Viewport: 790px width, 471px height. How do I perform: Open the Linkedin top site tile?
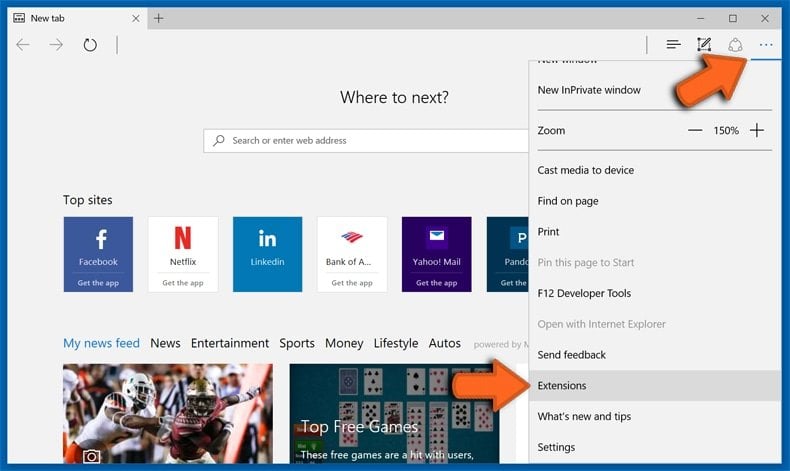[268, 254]
